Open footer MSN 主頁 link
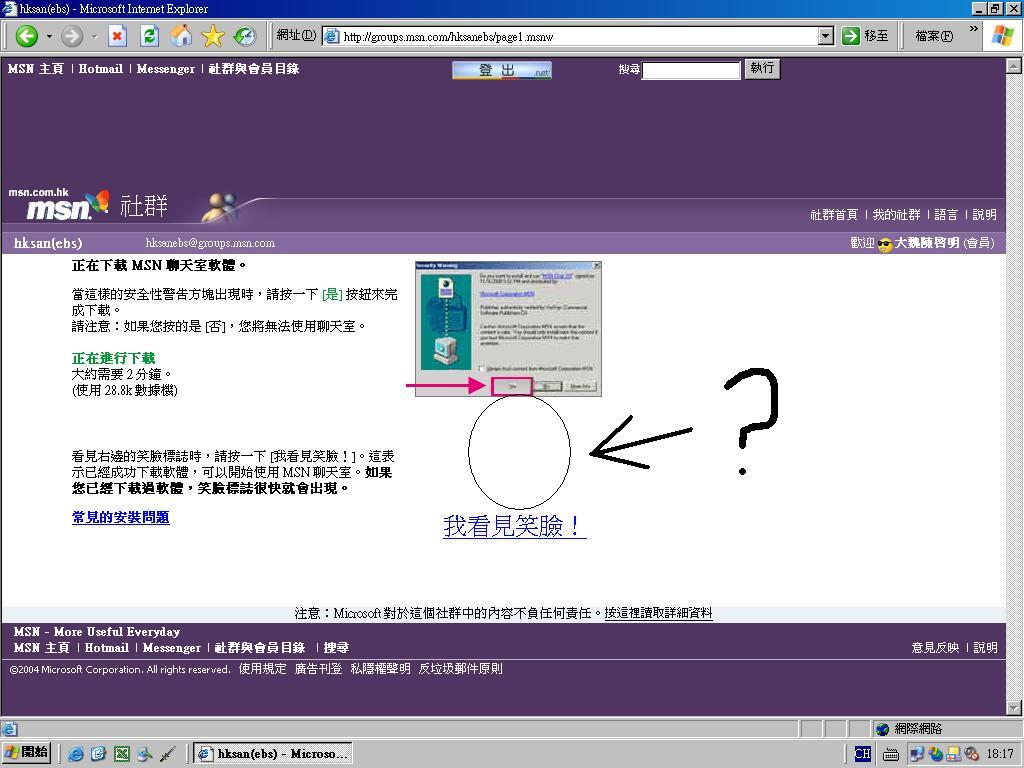 (x=42, y=647)
